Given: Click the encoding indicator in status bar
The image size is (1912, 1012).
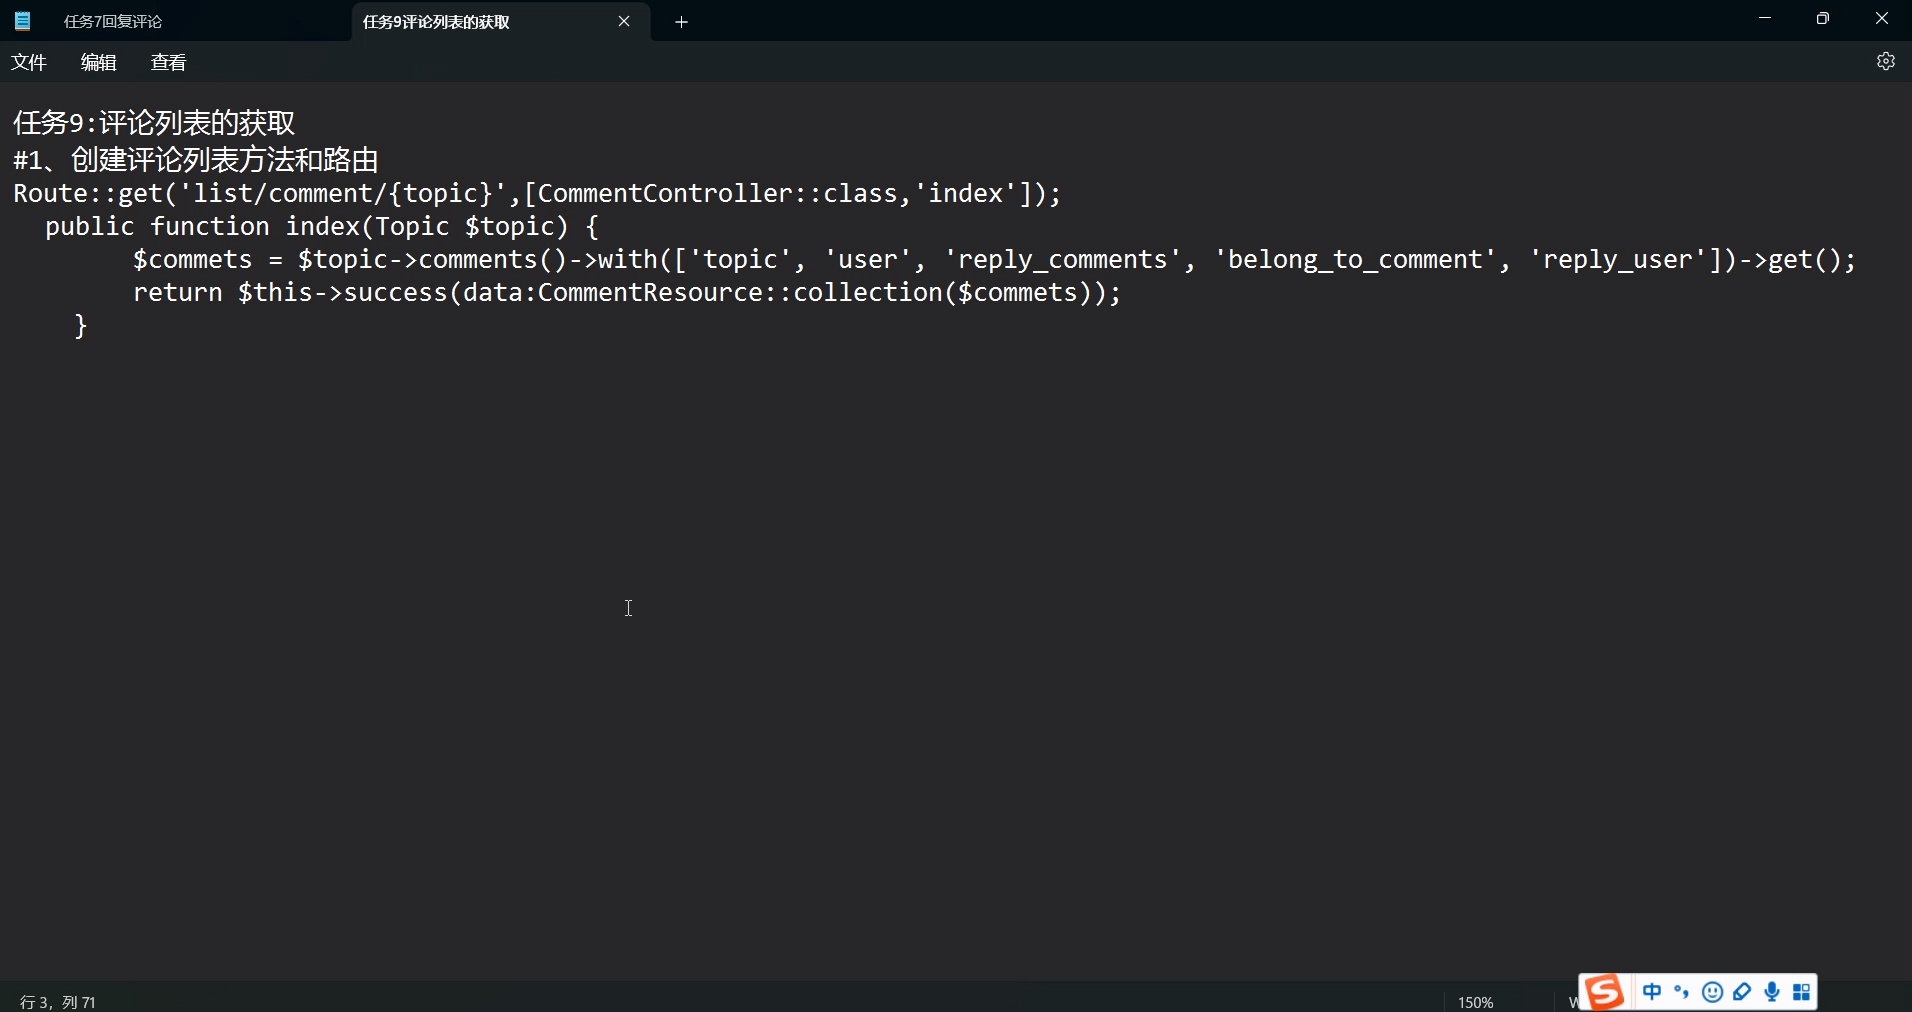Looking at the screenshot, I should coord(1573,1001).
